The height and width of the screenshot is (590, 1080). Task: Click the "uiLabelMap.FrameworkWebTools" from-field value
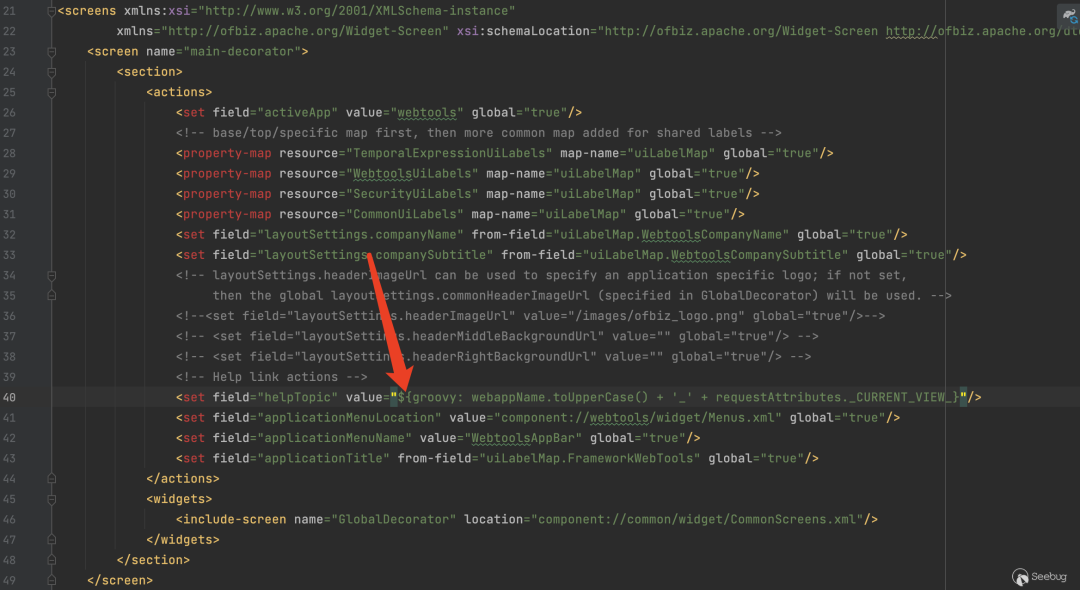tap(590, 459)
